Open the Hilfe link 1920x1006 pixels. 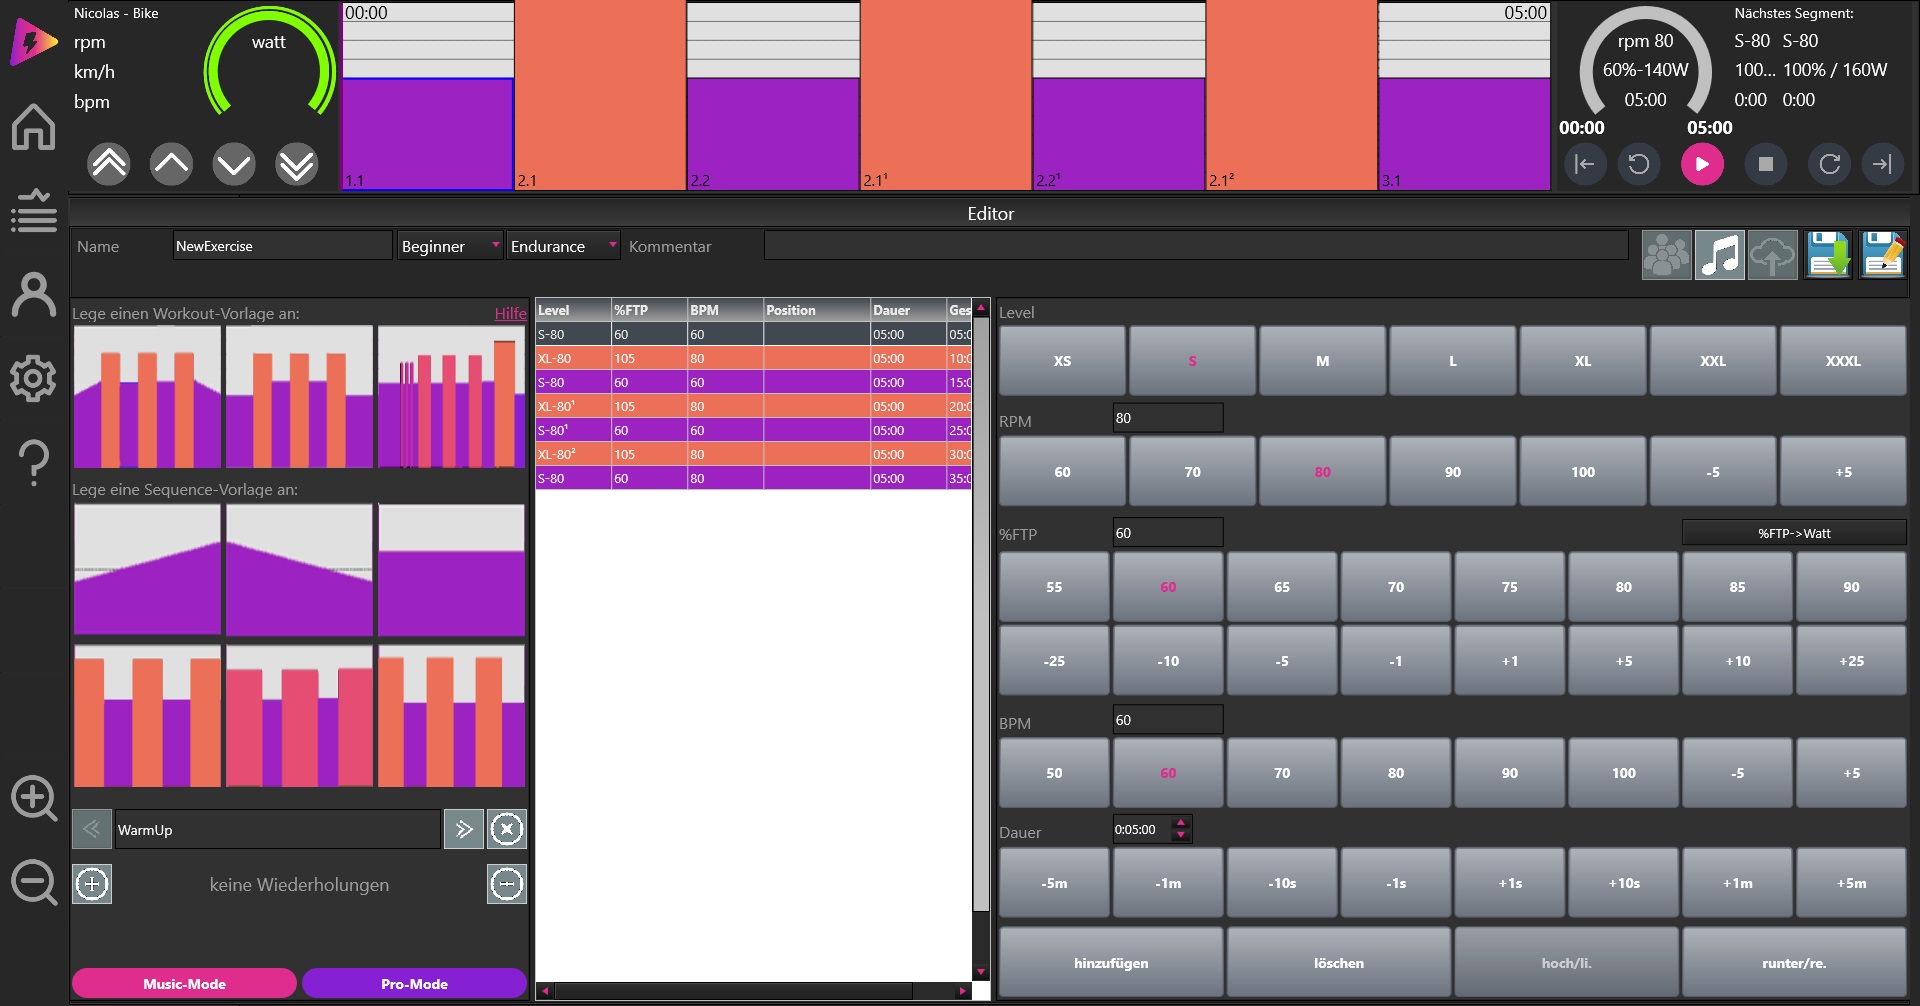[510, 313]
